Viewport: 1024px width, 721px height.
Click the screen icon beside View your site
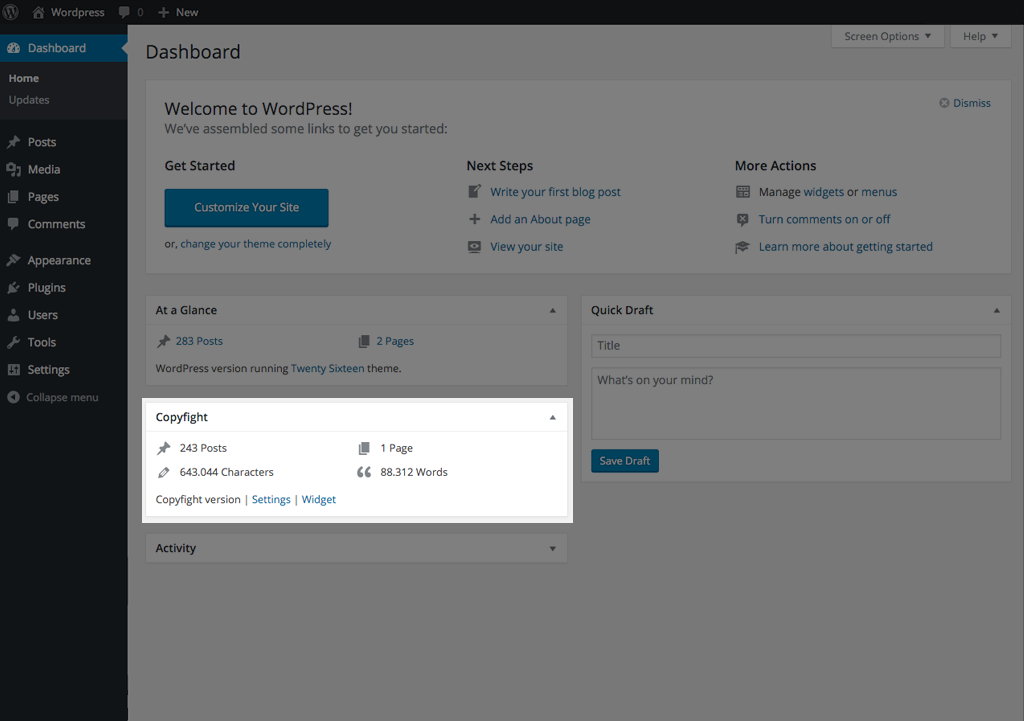coord(475,247)
